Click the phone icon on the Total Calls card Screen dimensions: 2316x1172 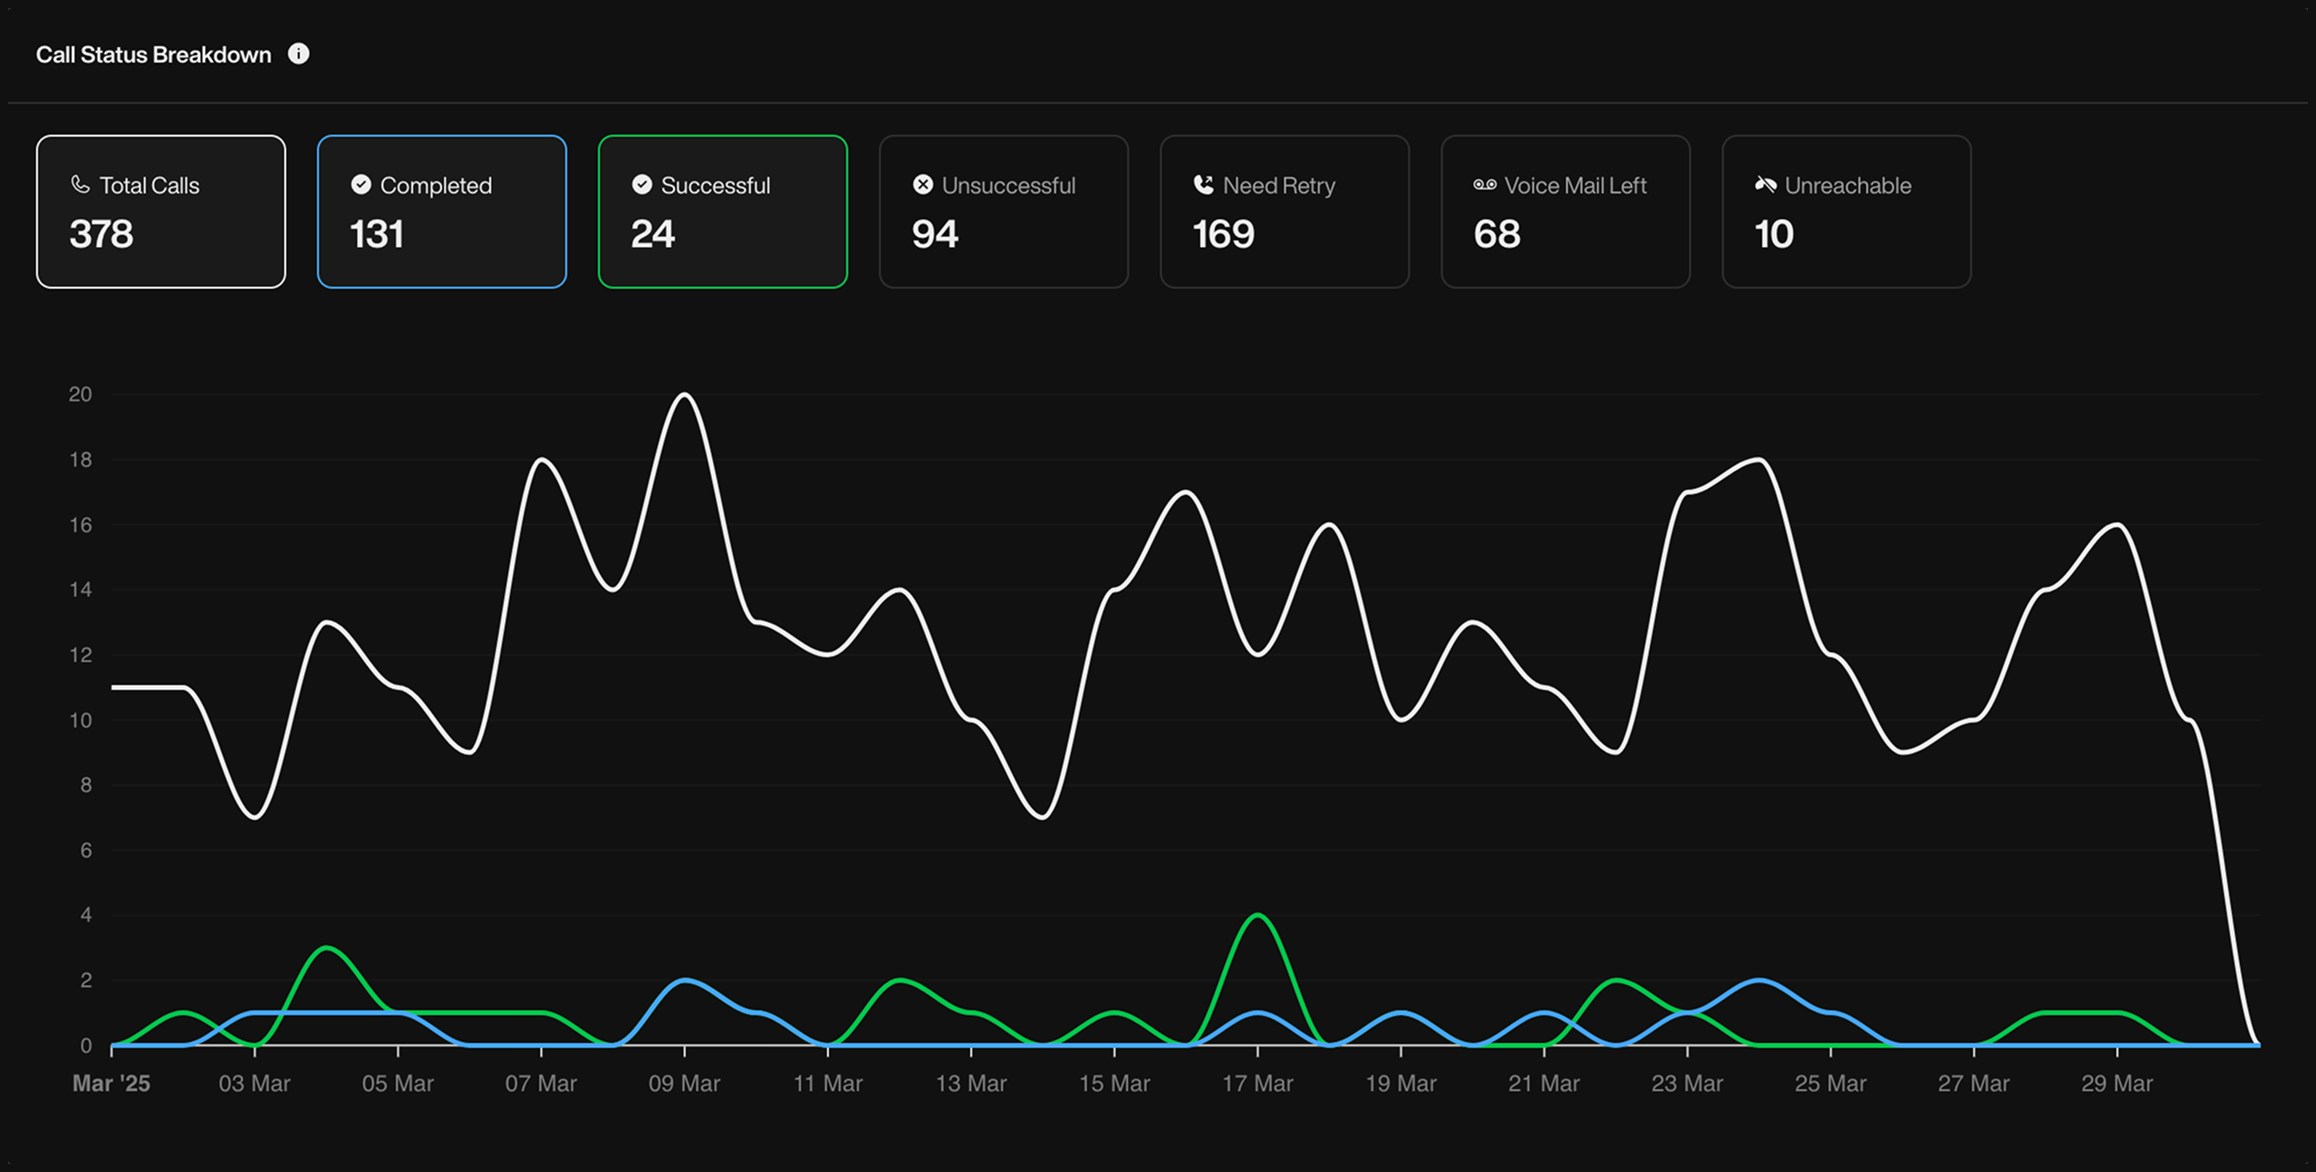coord(81,184)
